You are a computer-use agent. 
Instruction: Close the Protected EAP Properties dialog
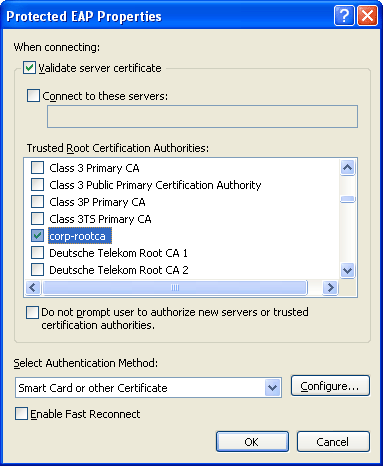pos(367,15)
